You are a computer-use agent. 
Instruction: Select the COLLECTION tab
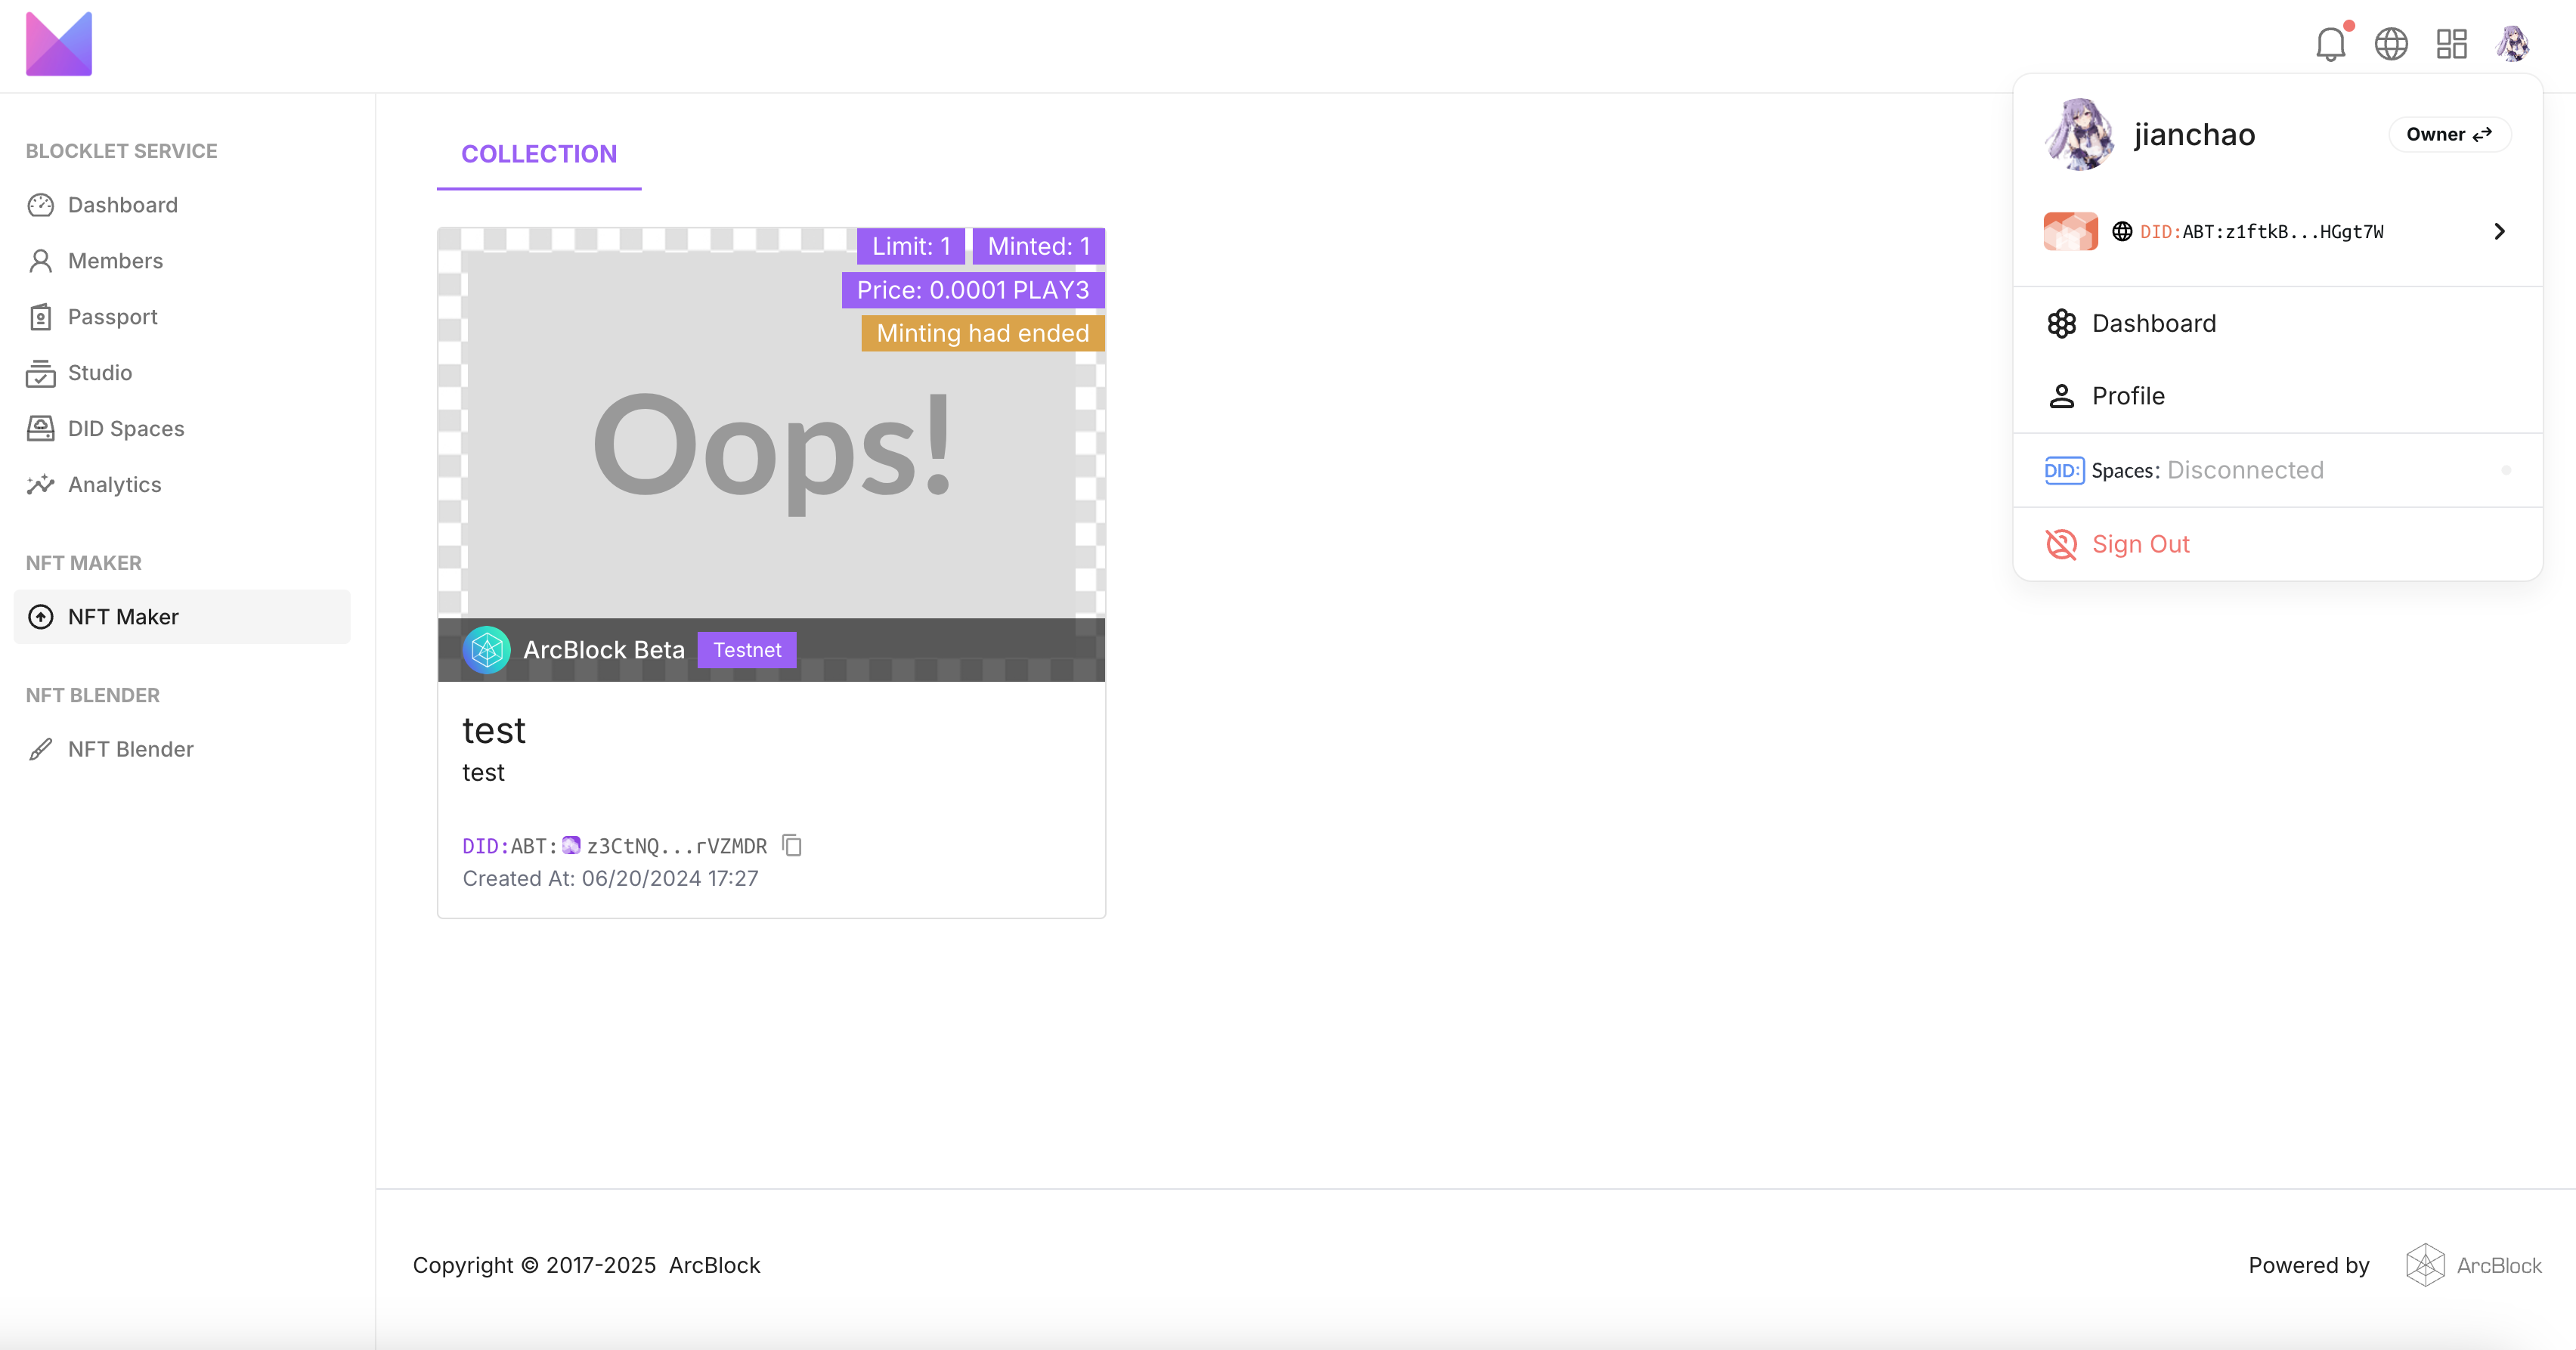[x=539, y=154]
